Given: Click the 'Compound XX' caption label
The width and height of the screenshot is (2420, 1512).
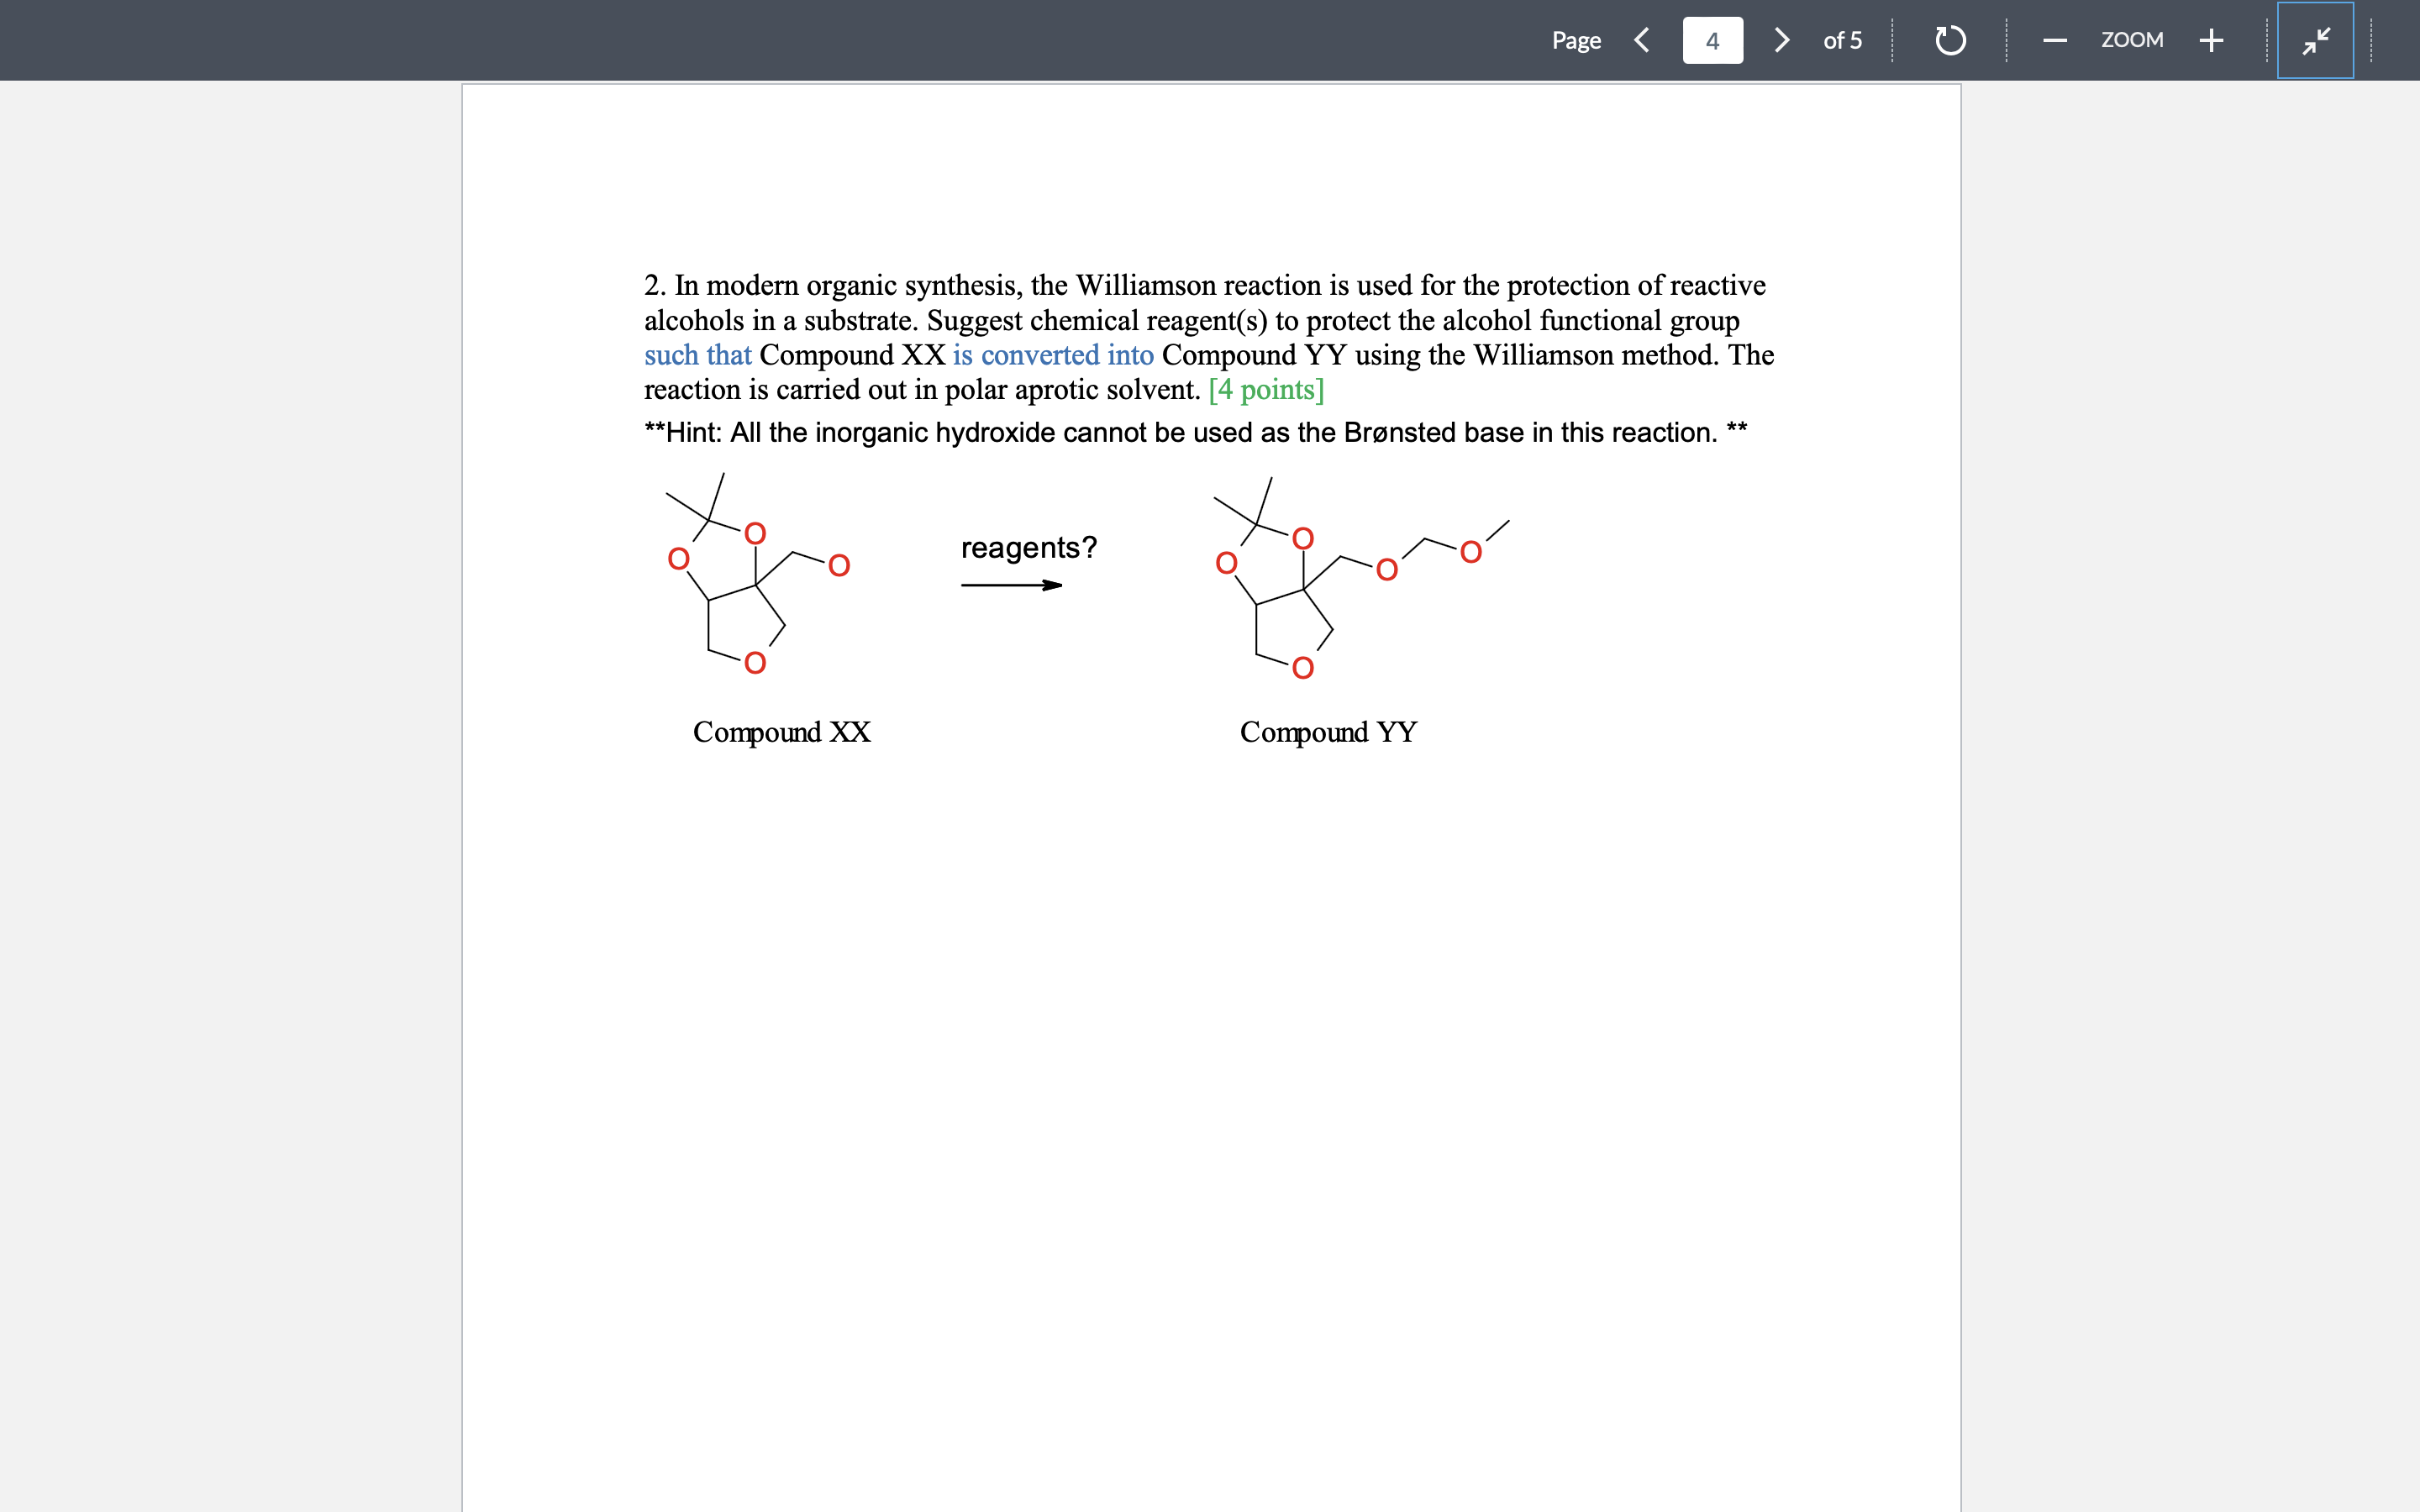Looking at the screenshot, I should pos(781,732).
